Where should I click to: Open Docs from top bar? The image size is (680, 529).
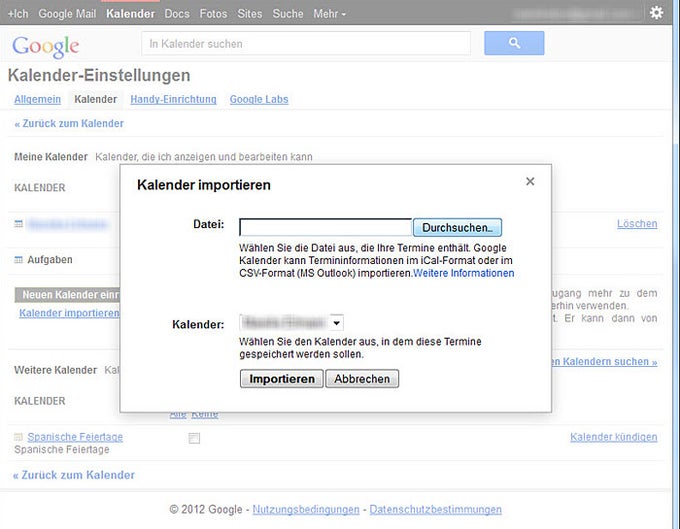(177, 14)
